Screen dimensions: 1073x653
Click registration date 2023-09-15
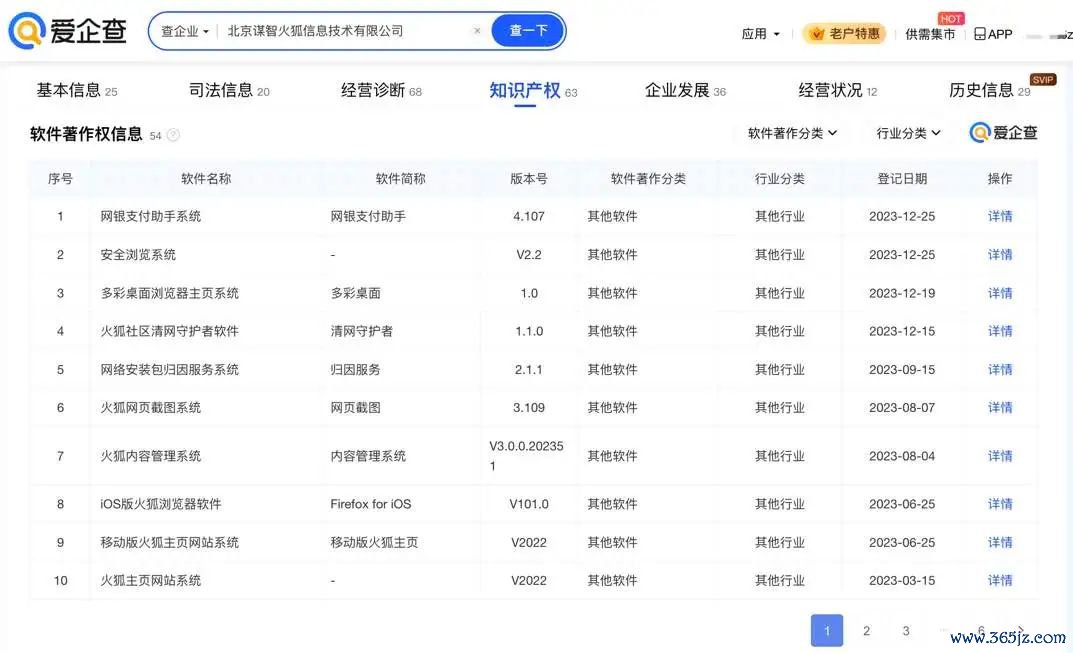[x=902, y=370]
